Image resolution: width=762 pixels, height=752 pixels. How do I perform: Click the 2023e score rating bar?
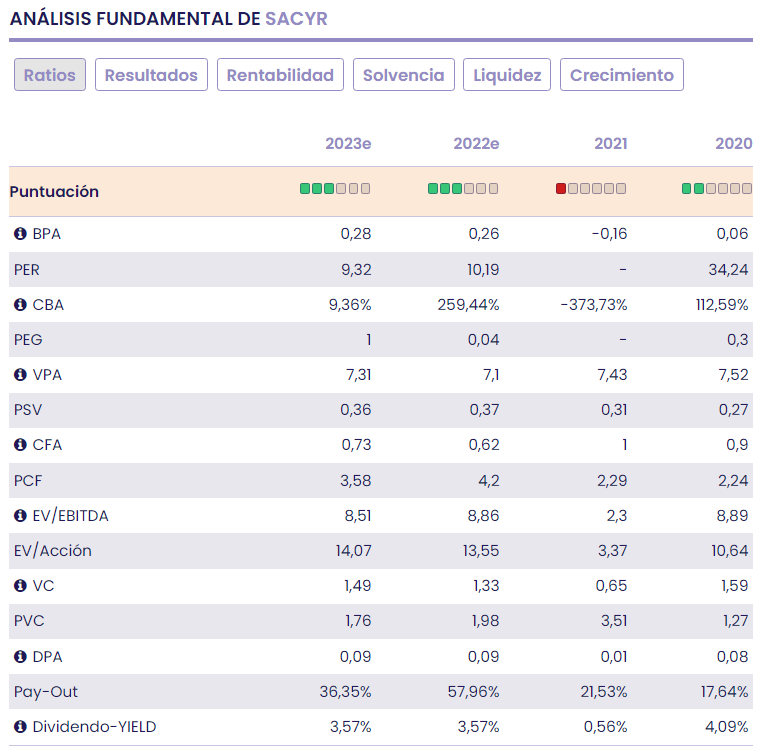335,189
